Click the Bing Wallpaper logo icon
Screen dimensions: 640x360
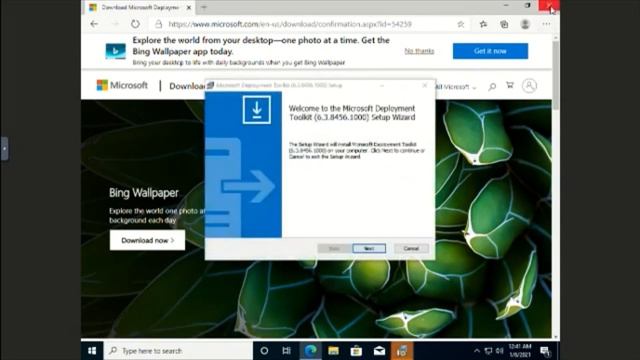tap(116, 51)
